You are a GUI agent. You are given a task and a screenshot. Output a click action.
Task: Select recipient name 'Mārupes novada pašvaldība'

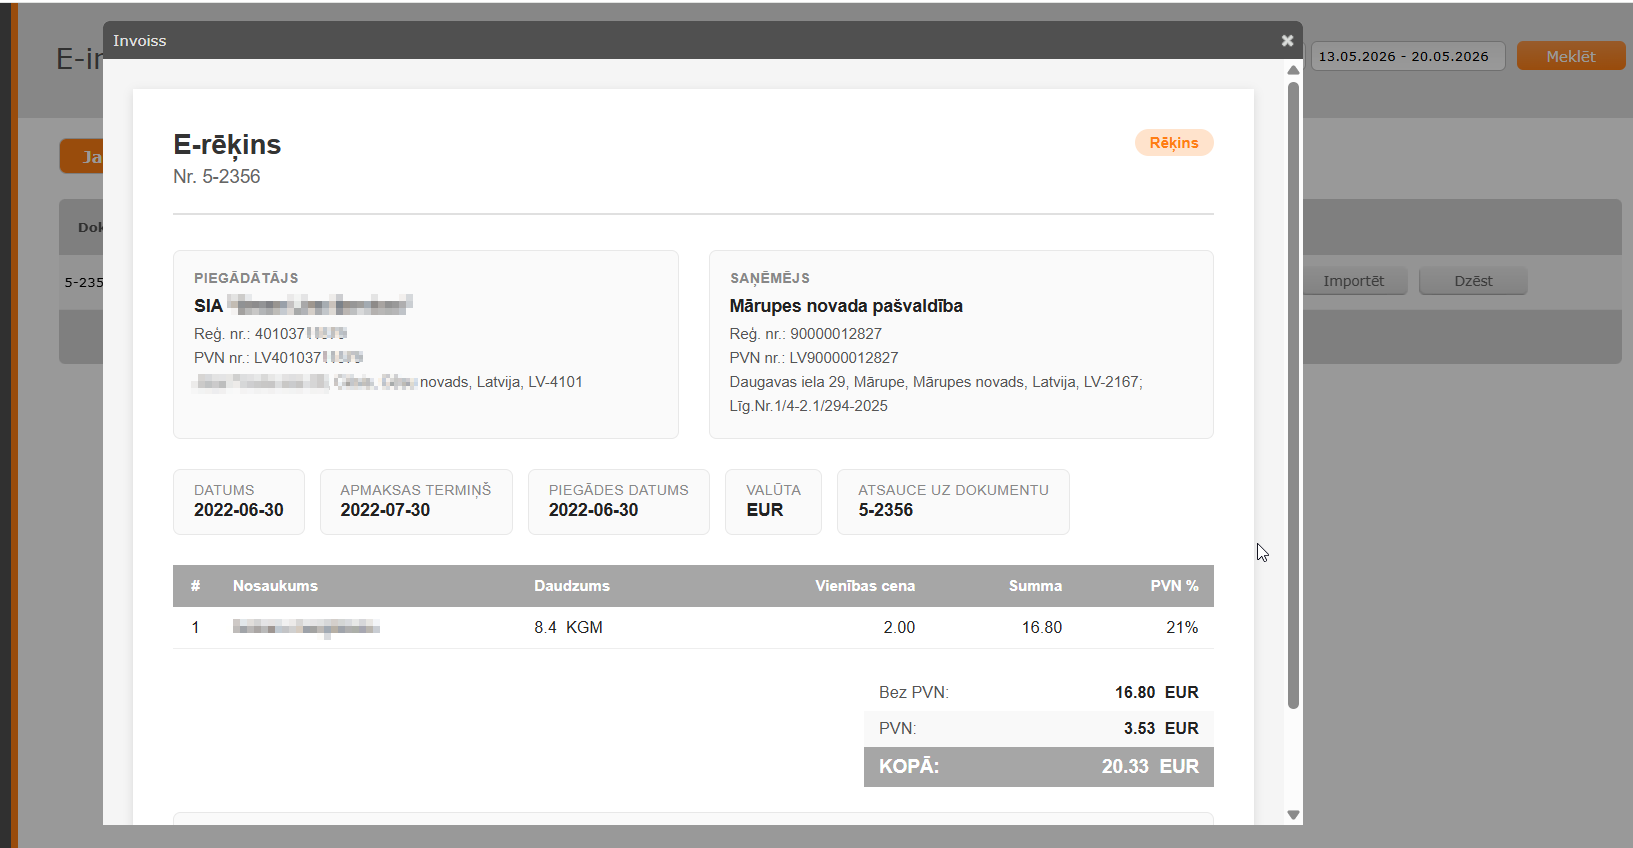click(846, 306)
